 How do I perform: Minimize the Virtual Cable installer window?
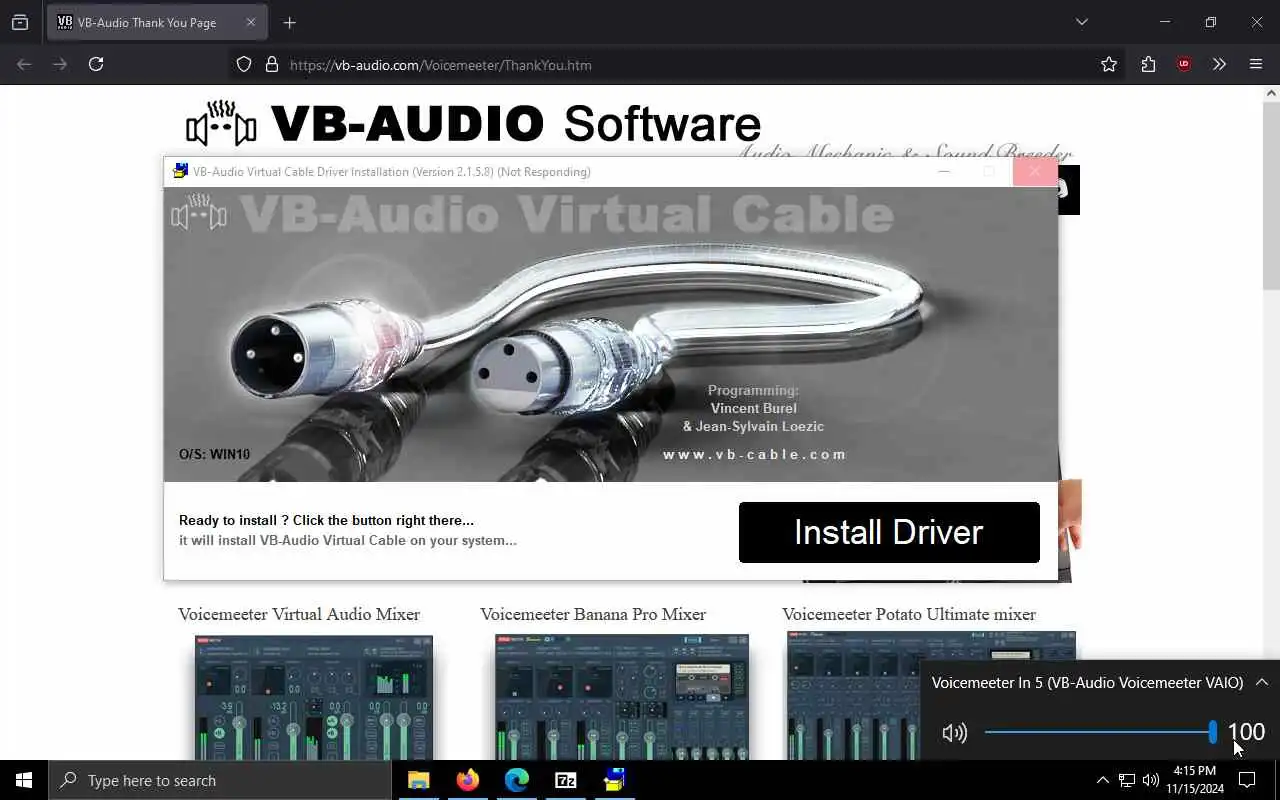[x=943, y=171]
